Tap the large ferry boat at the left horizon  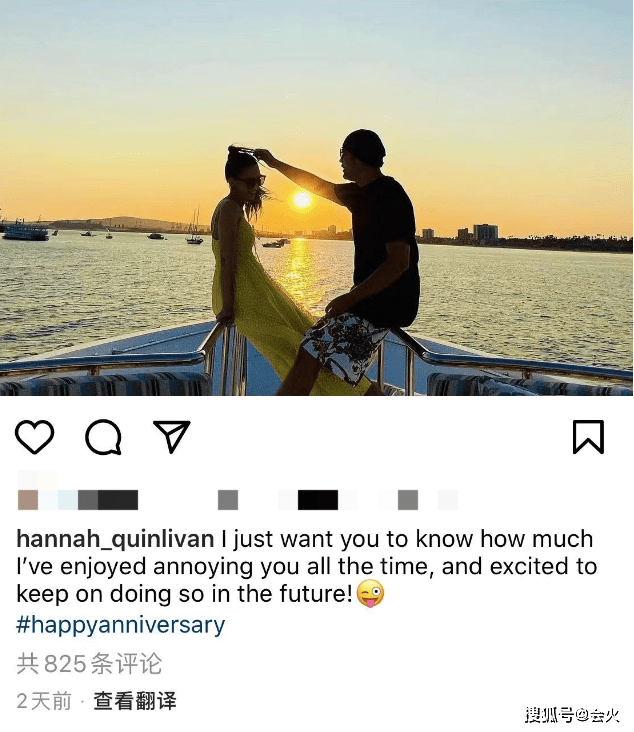tap(25, 231)
